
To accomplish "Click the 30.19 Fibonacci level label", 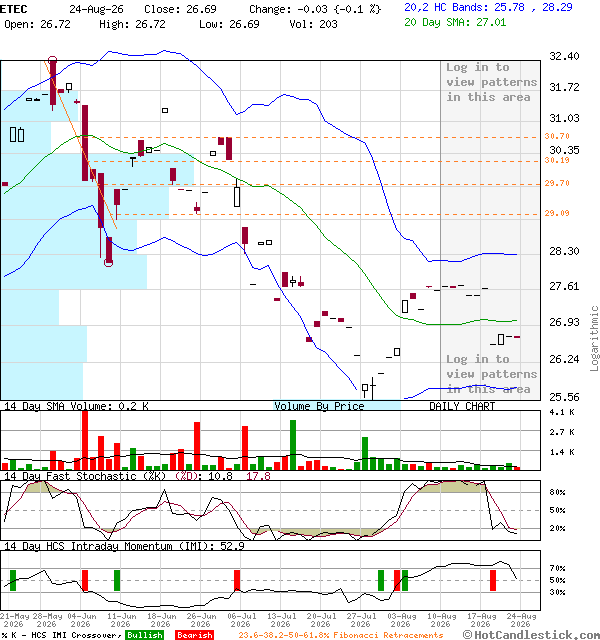I will (557, 160).
